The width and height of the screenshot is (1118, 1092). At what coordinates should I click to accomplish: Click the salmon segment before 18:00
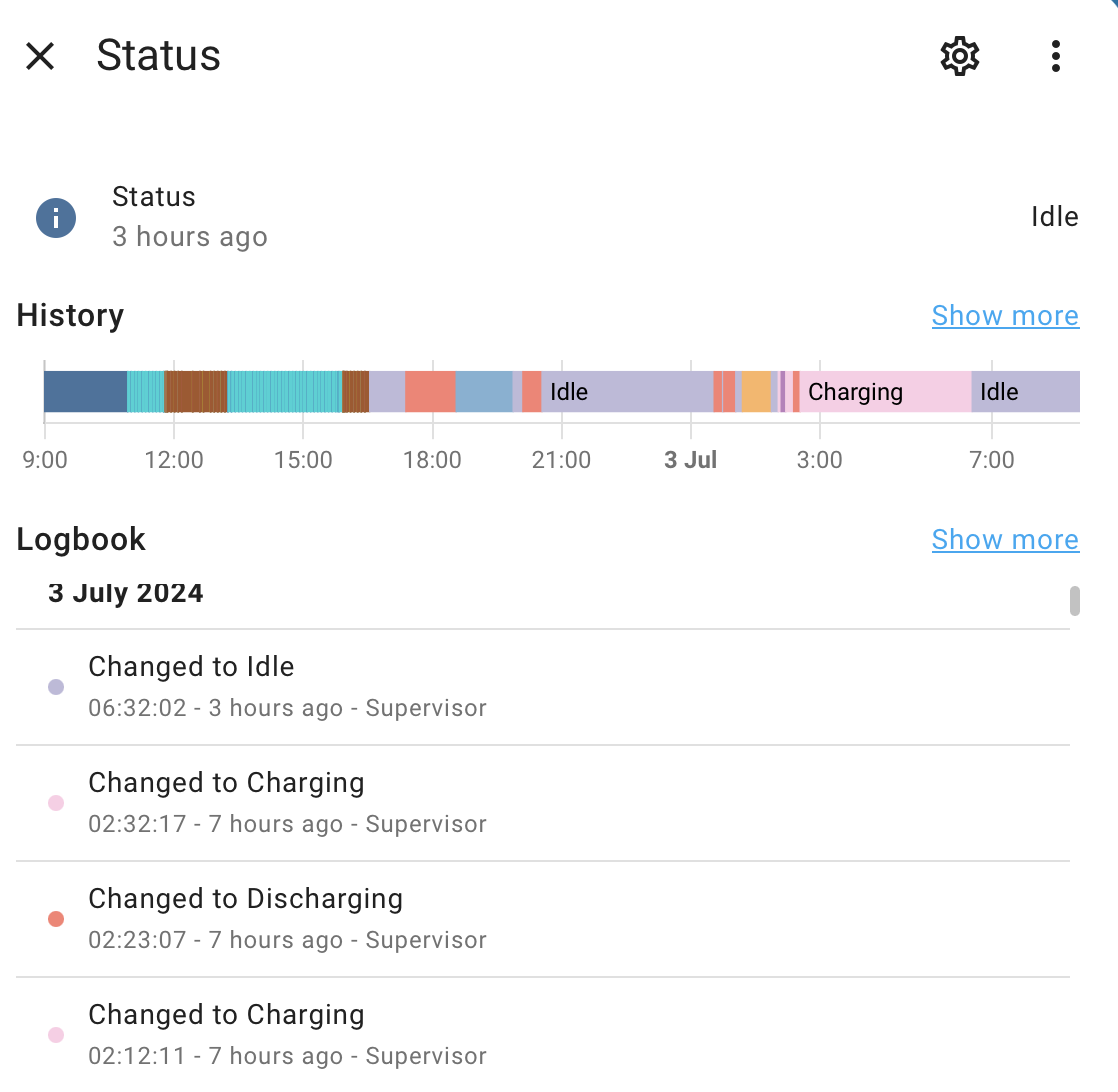tap(430, 391)
